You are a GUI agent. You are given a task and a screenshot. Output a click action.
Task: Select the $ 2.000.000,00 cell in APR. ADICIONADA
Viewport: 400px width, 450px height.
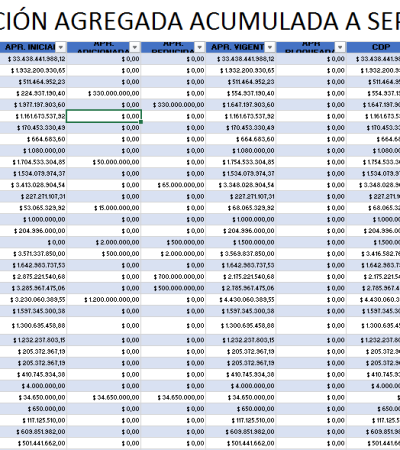[104, 242]
